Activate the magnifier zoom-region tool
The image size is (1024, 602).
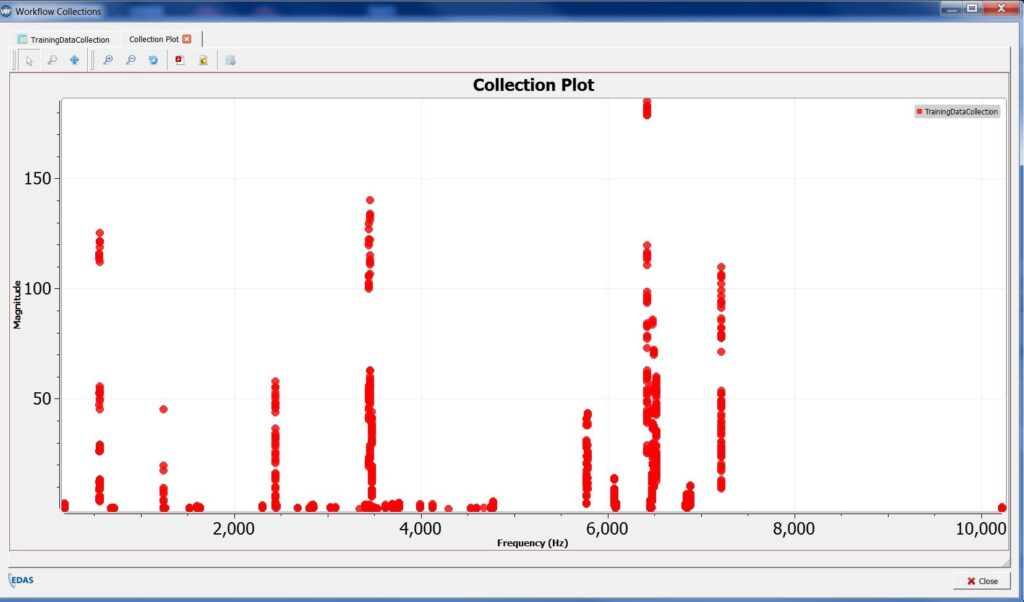pos(52,60)
